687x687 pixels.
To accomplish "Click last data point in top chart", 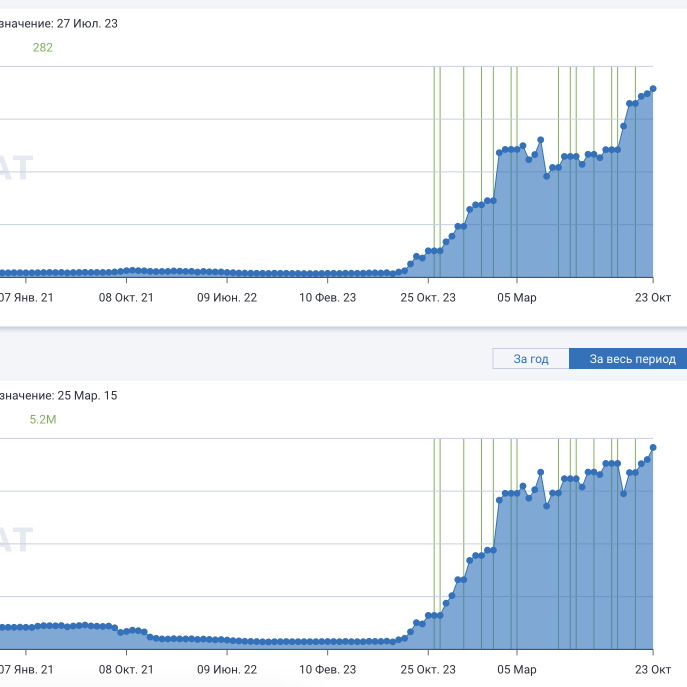I will tap(653, 88).
